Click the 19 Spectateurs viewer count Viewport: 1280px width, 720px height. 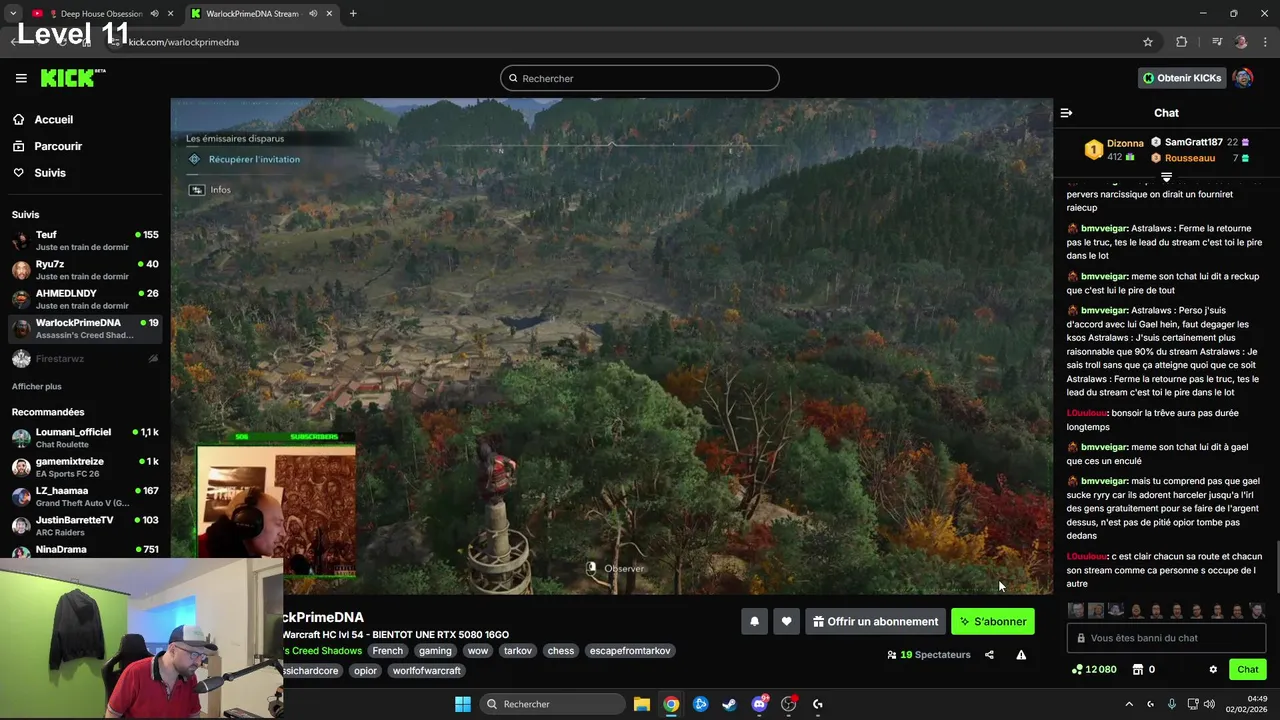click(929, 655)
